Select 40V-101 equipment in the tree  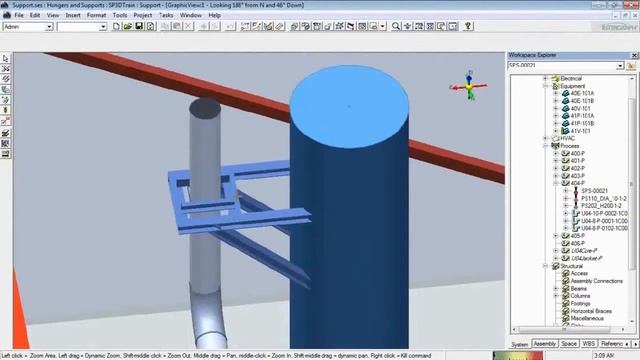(580, 109)
